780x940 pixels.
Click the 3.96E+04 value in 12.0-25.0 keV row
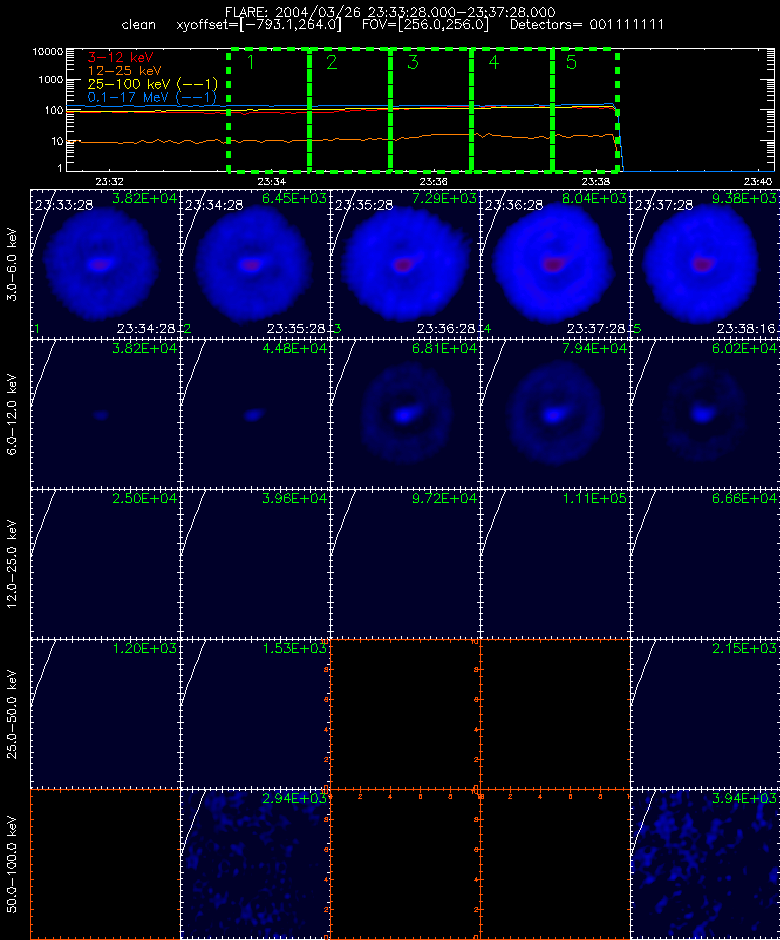click(294, 498)
